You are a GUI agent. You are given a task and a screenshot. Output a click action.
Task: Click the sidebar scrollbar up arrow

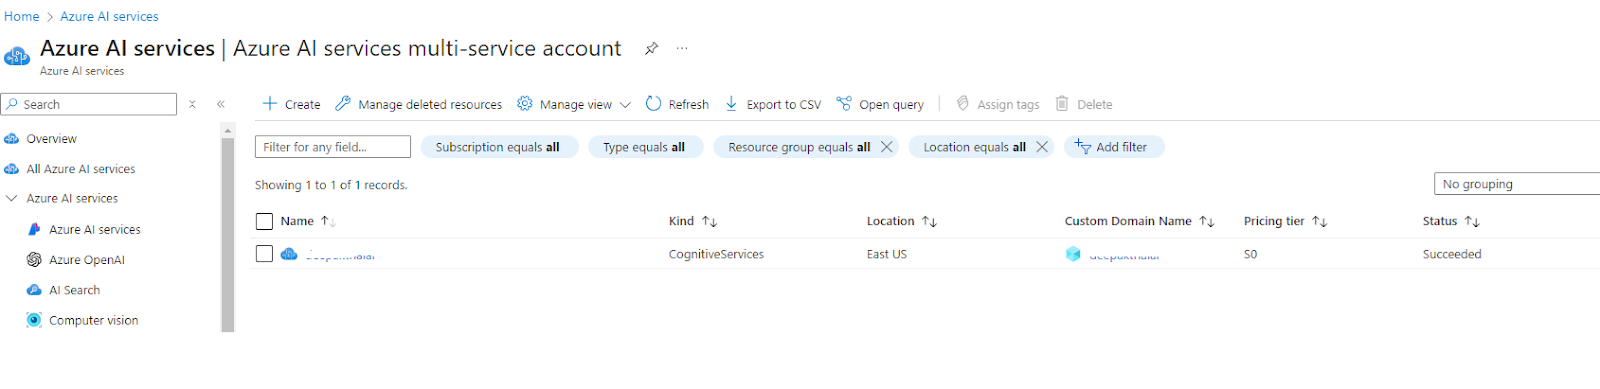[228, 130]
